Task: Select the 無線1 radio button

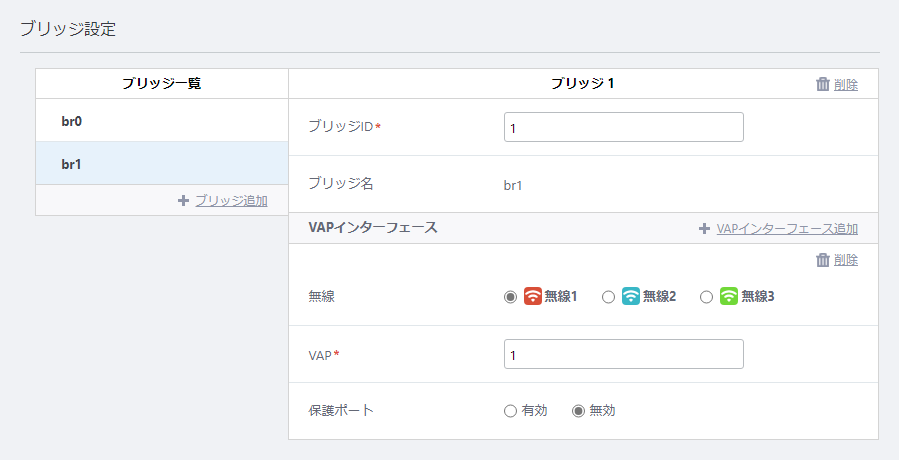Action: click(510, 297)
